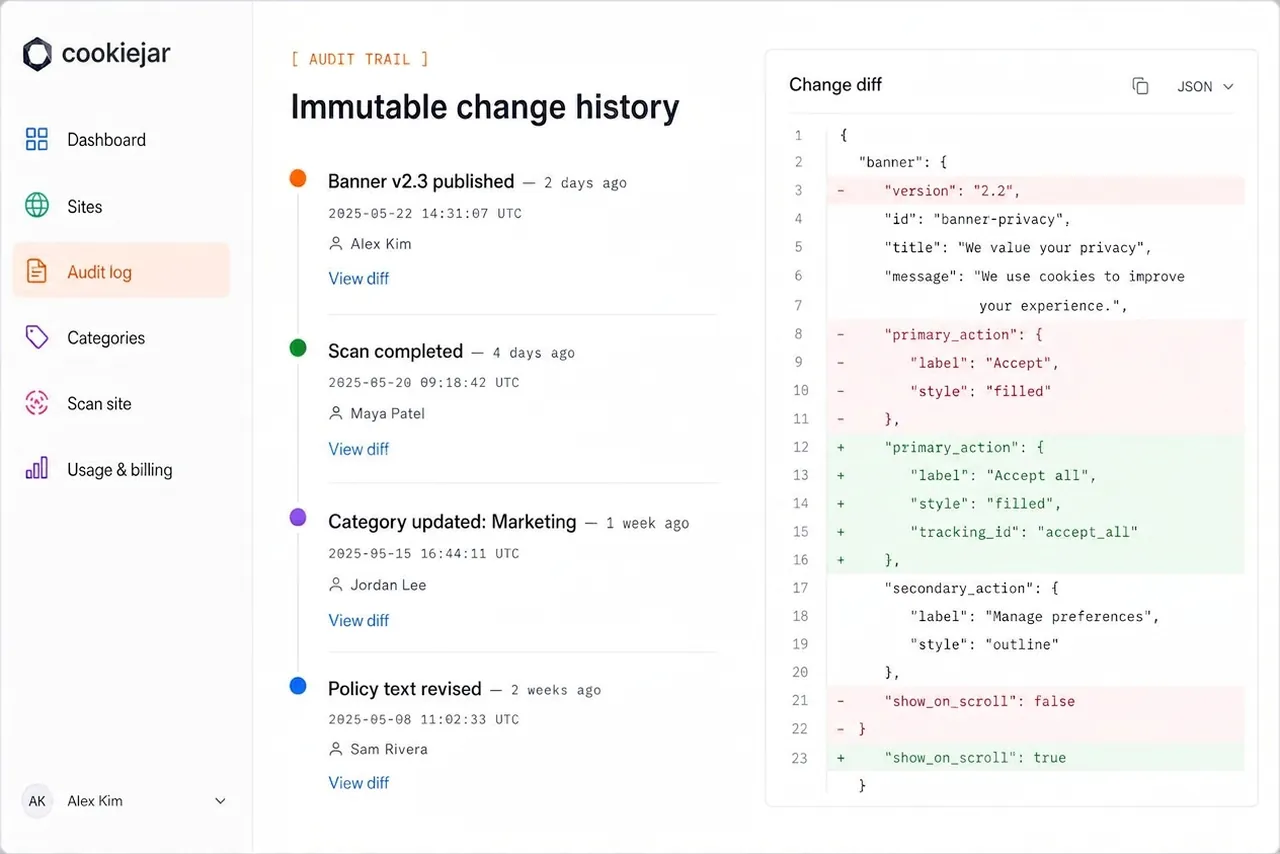The height and width of the screenshot is (854, 1280).
Task: Click the green timeline dot for Scan completed
Action: [x=297, y=348]
